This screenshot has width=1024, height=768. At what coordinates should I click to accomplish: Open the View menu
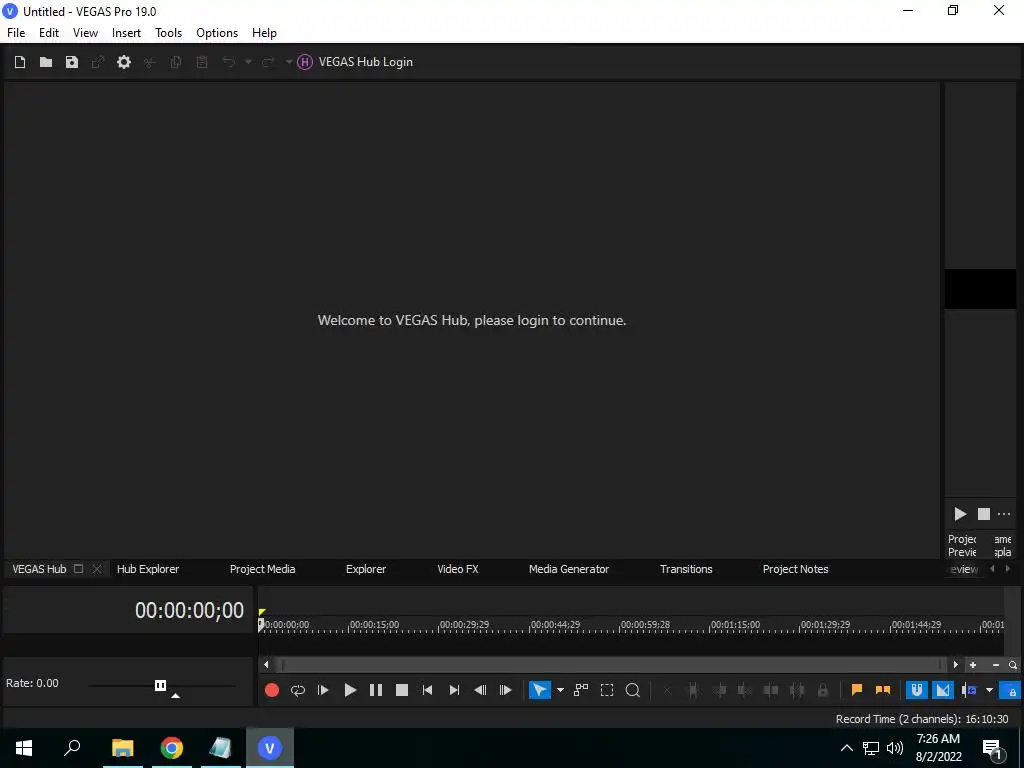tap(86, 33)
